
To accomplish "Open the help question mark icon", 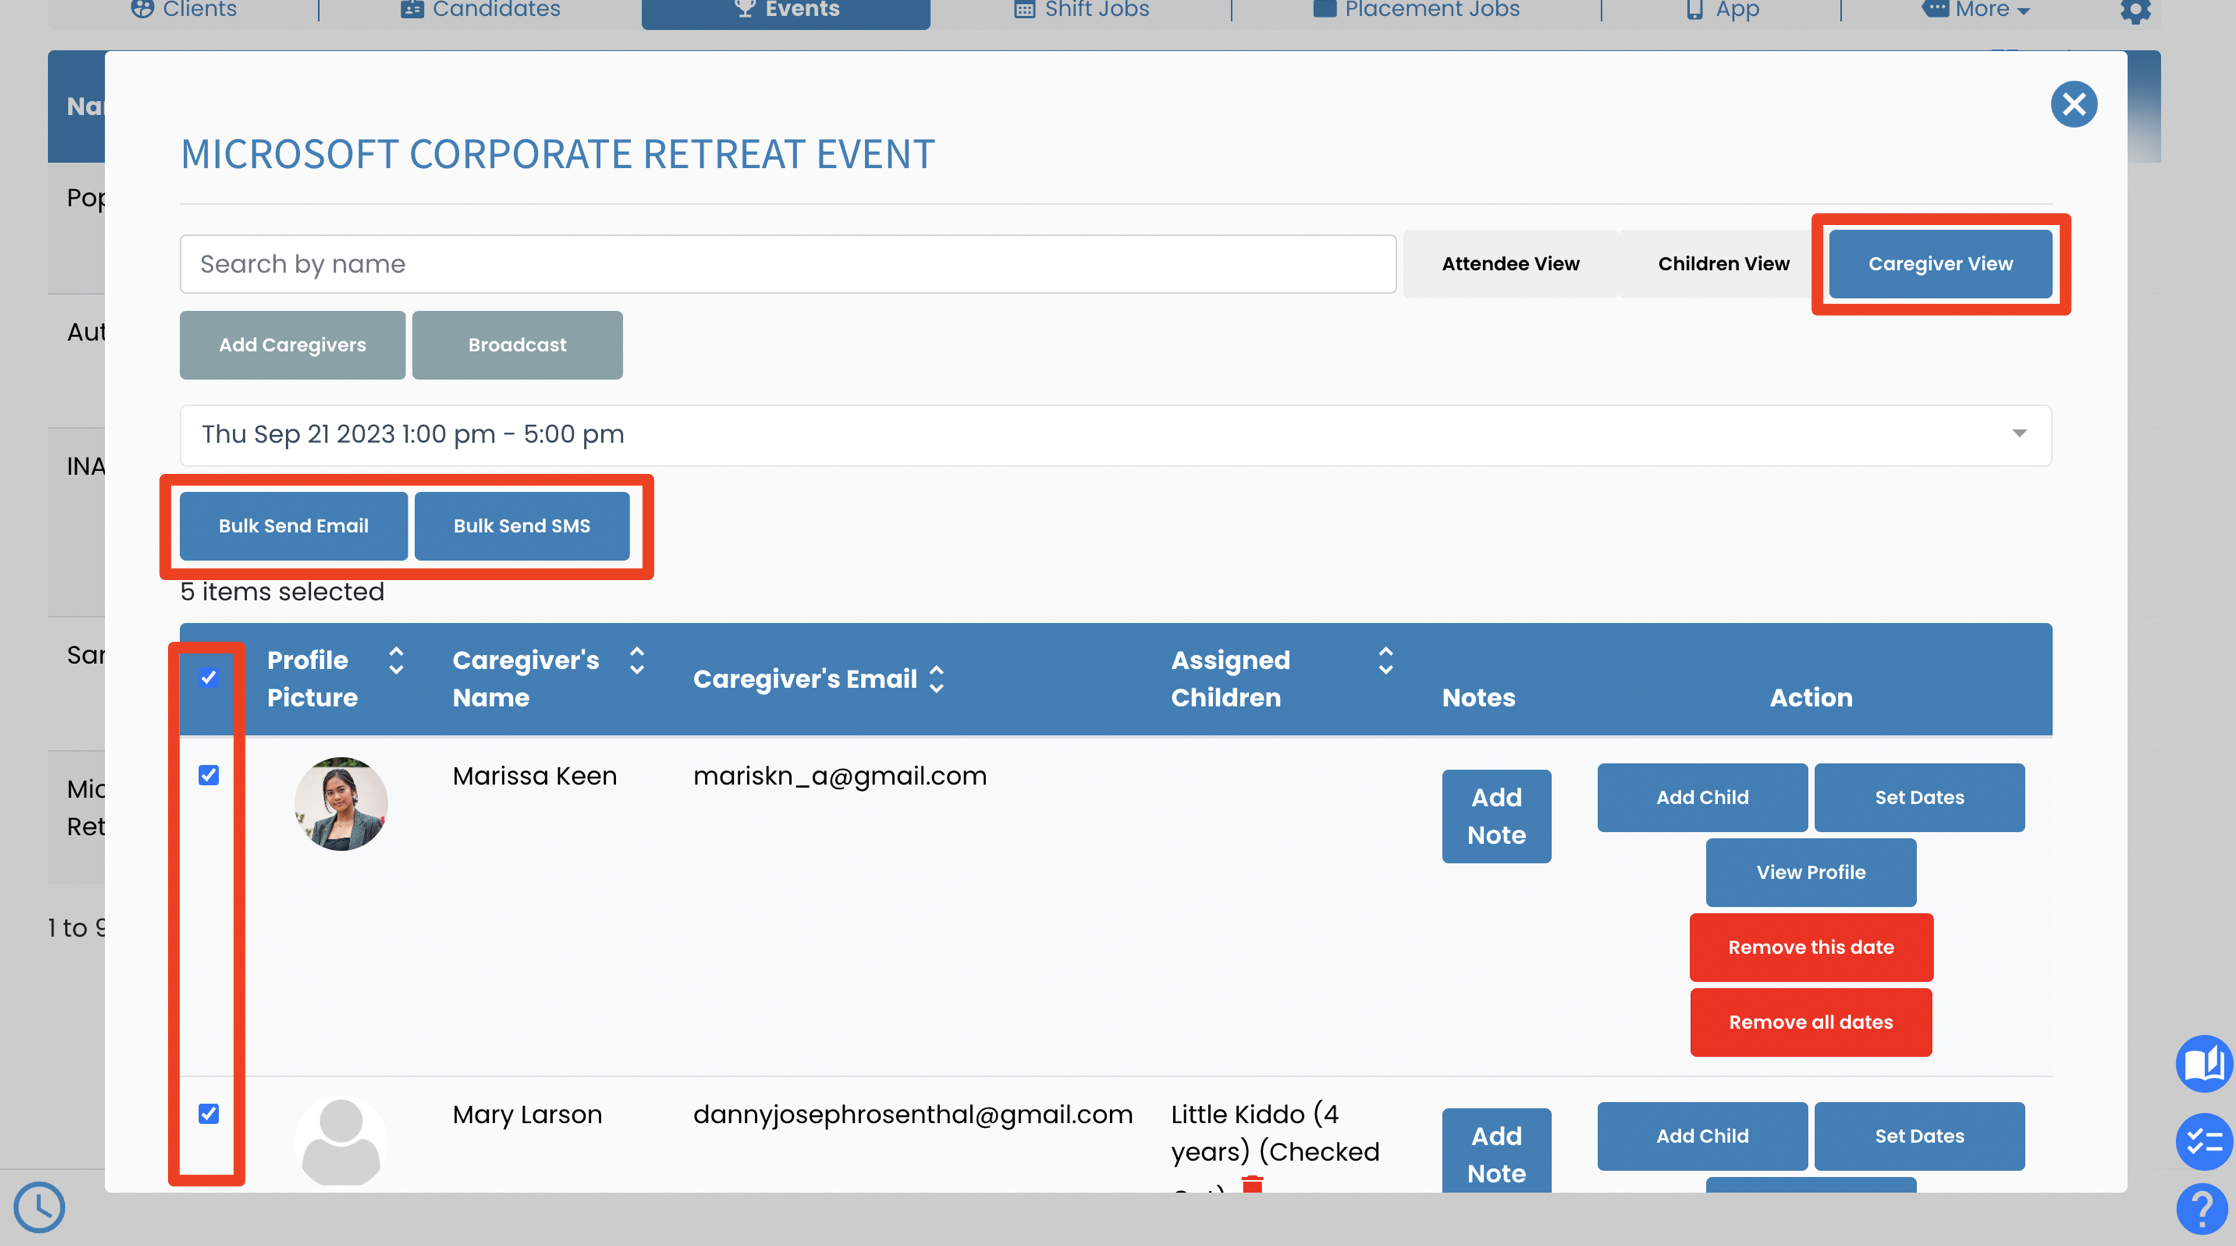I will pyautogui.click(x=2202, y=1208).
